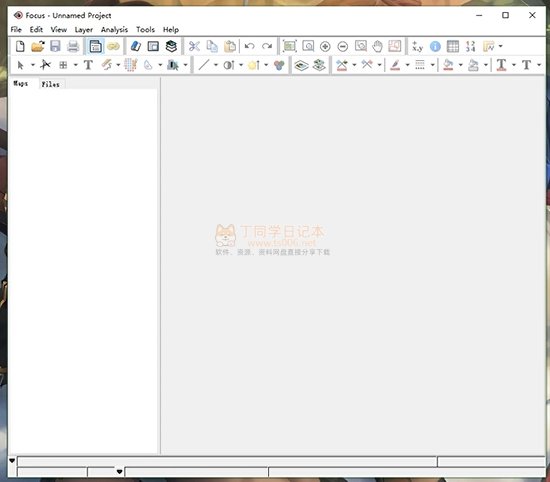This screenshot has width=550, height=482.
Task: Open a file with the folder icon
Action: [38, 46]
